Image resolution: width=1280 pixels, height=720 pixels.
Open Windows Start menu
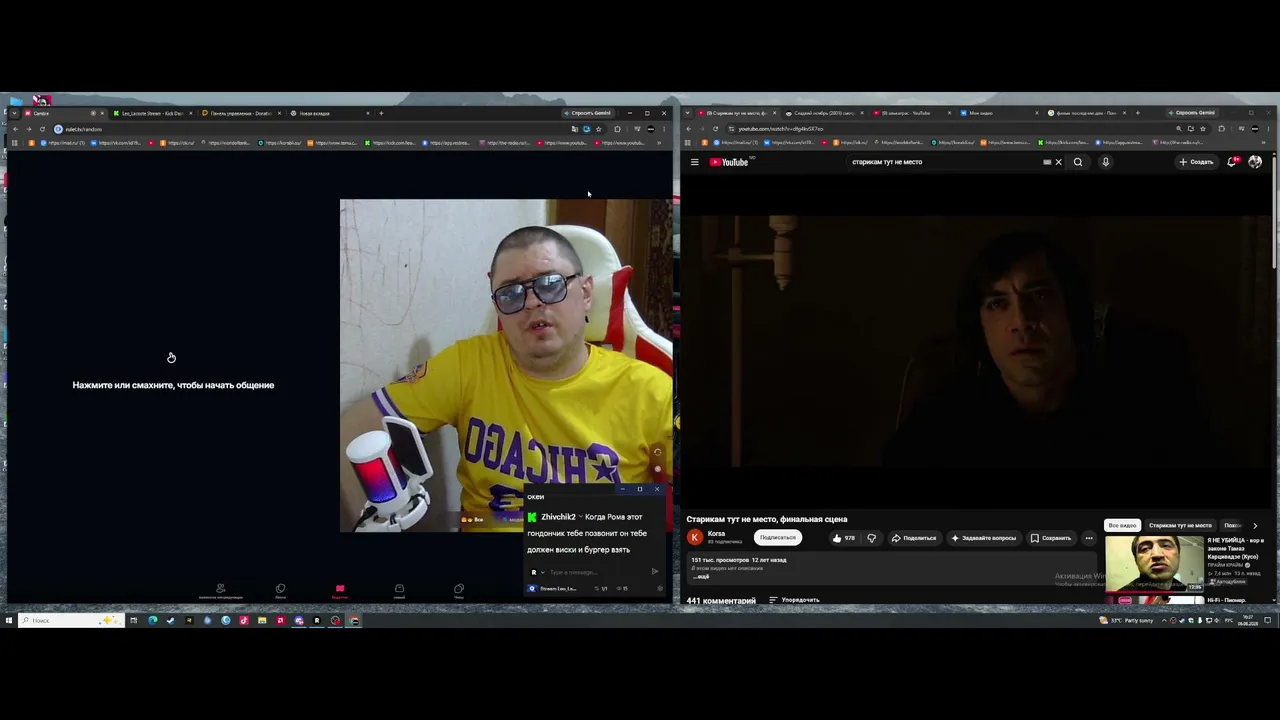pos(9,620)
